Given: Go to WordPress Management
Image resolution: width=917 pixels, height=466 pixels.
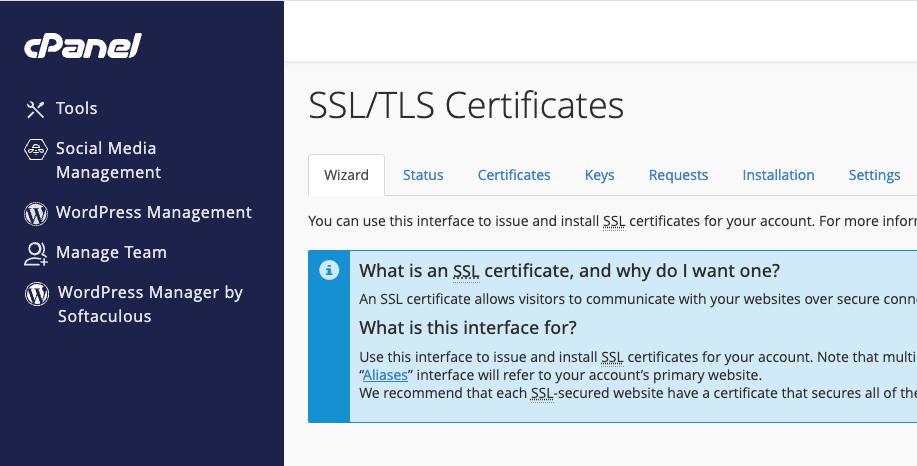Looking at the screenshot, I should tap(154, 212).
